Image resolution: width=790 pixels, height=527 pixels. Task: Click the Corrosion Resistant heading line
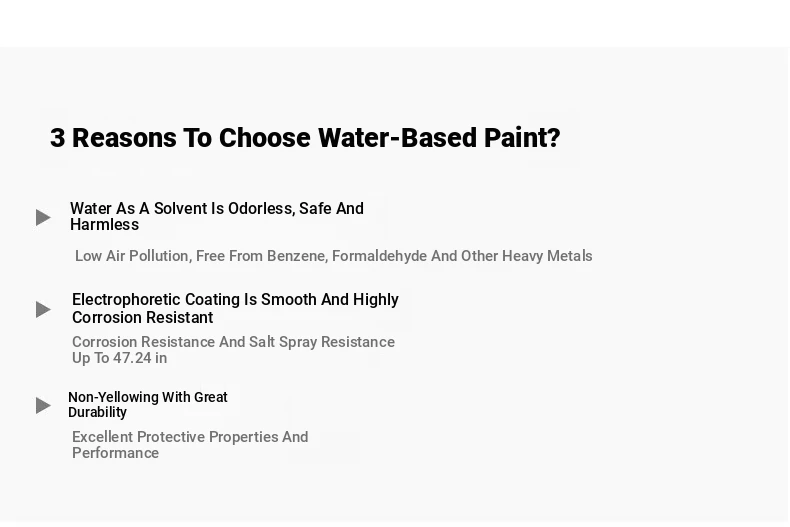coord(143,317)
